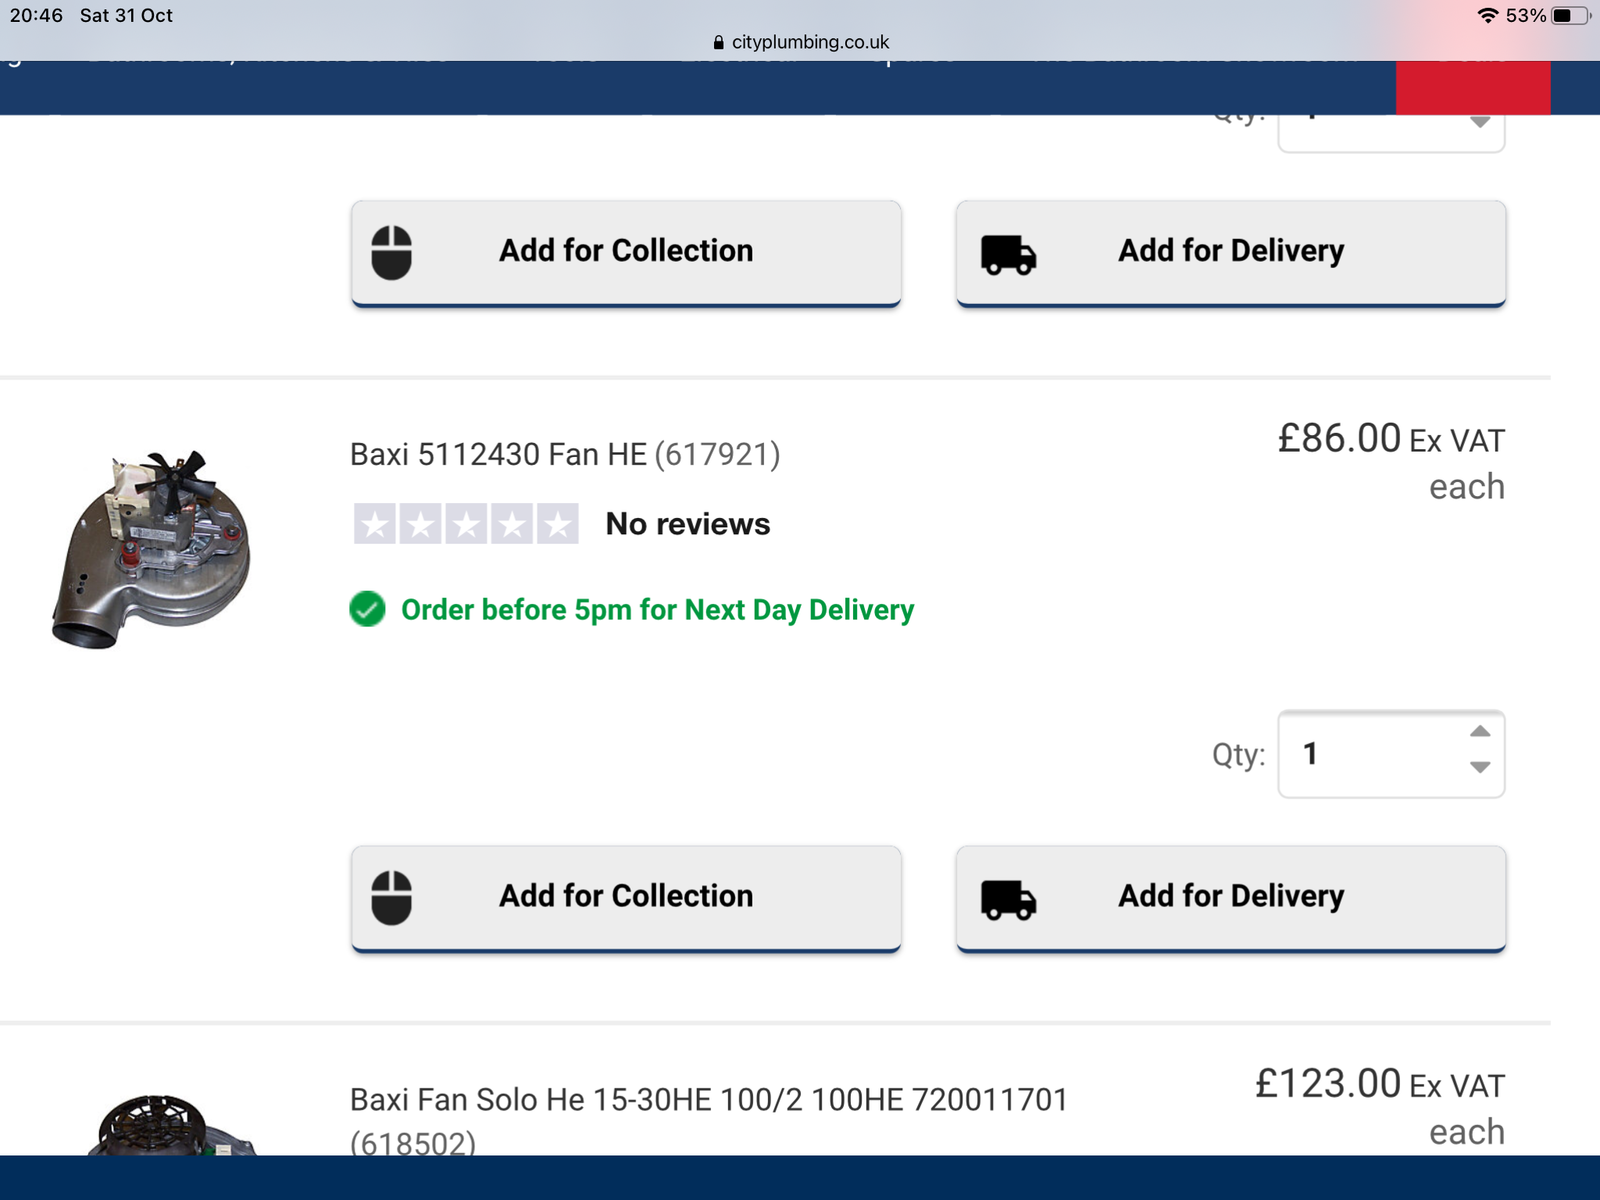Open the Baxi Fan Solo He 15-30HE product link
The height and width of the screenshot is (1200, 1600).
coord(708,1100)
